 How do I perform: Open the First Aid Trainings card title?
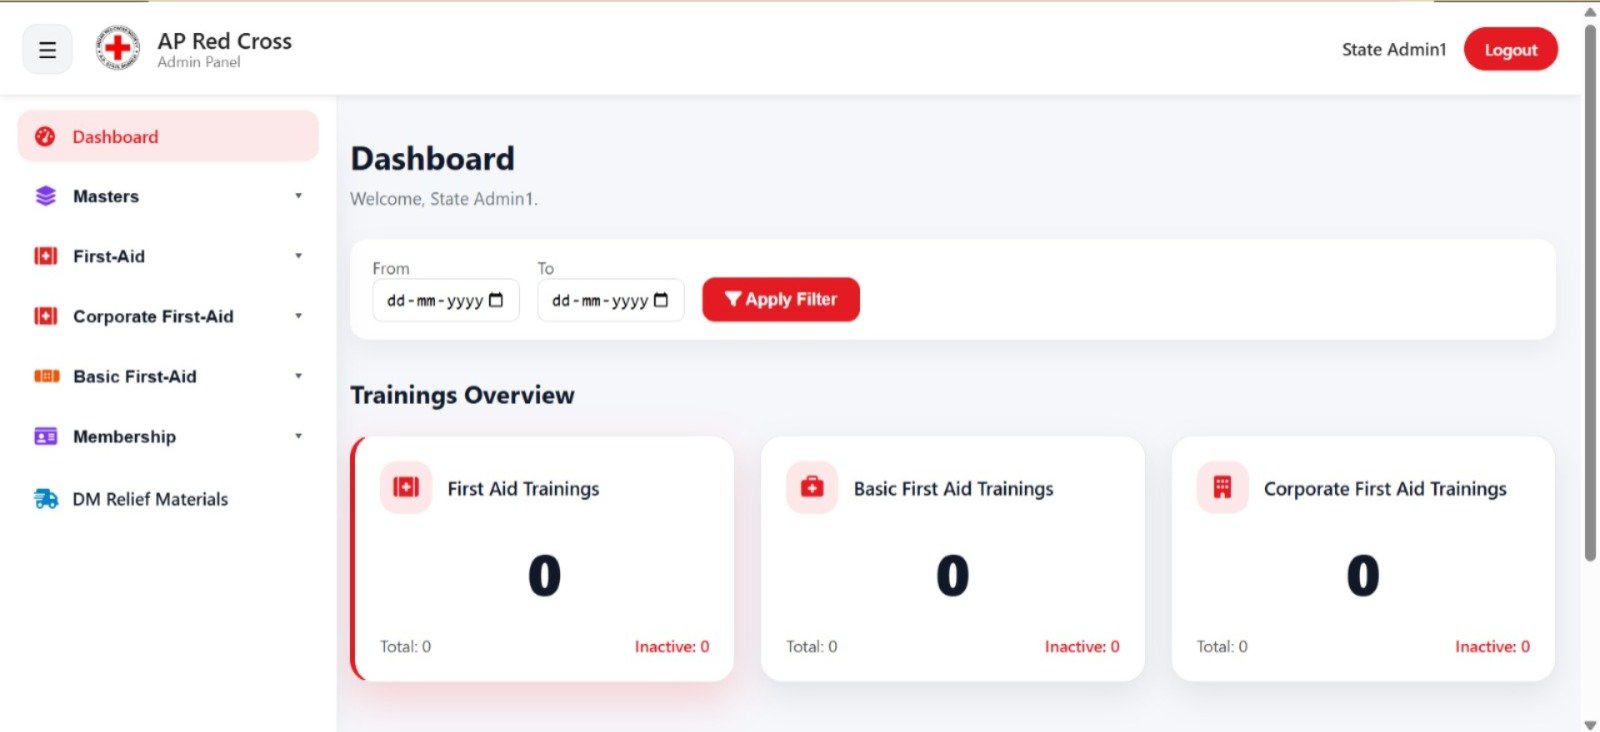tap(523, 488)
